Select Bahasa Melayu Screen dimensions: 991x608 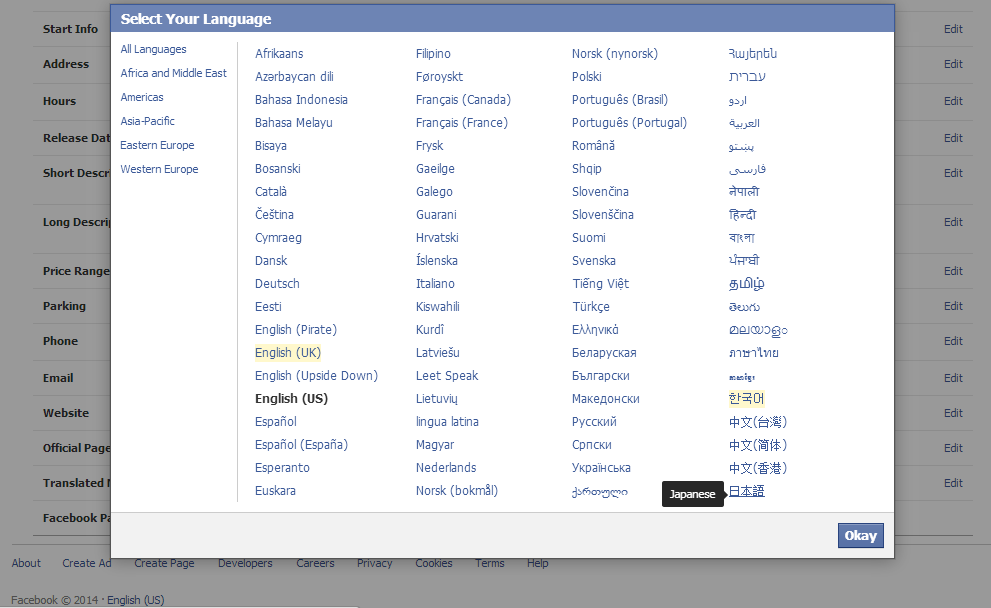293,123
